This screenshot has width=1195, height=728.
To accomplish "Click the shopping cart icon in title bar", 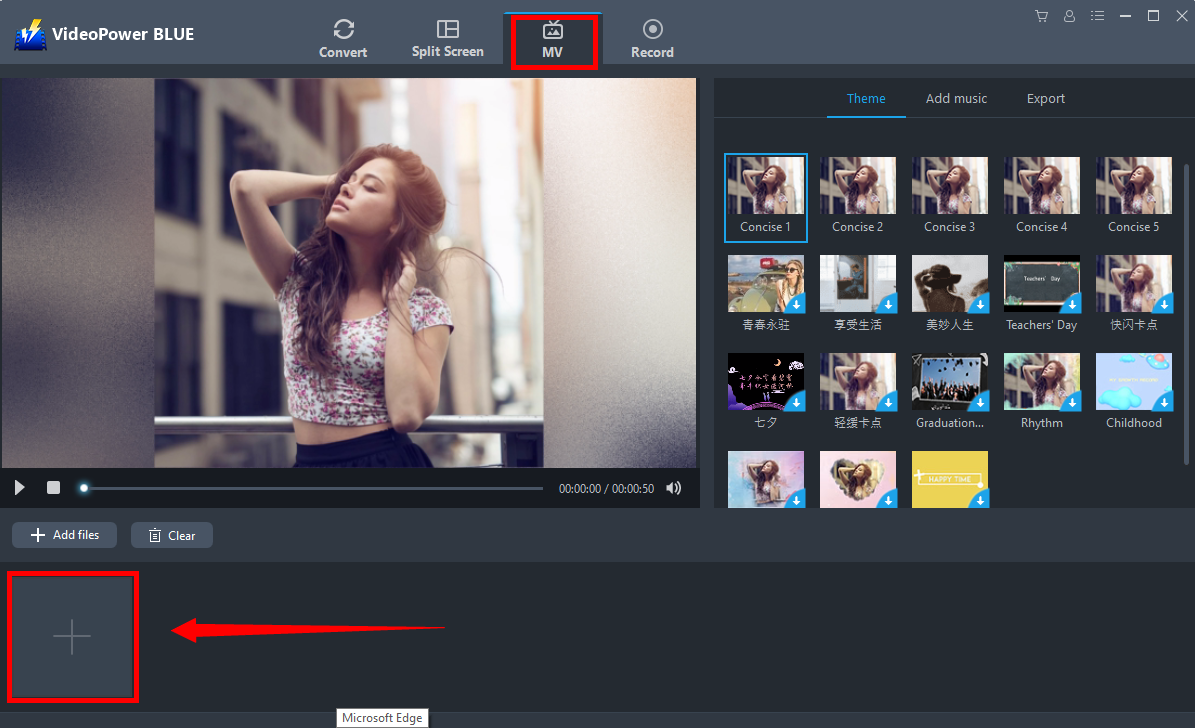I will point(1042,16).
